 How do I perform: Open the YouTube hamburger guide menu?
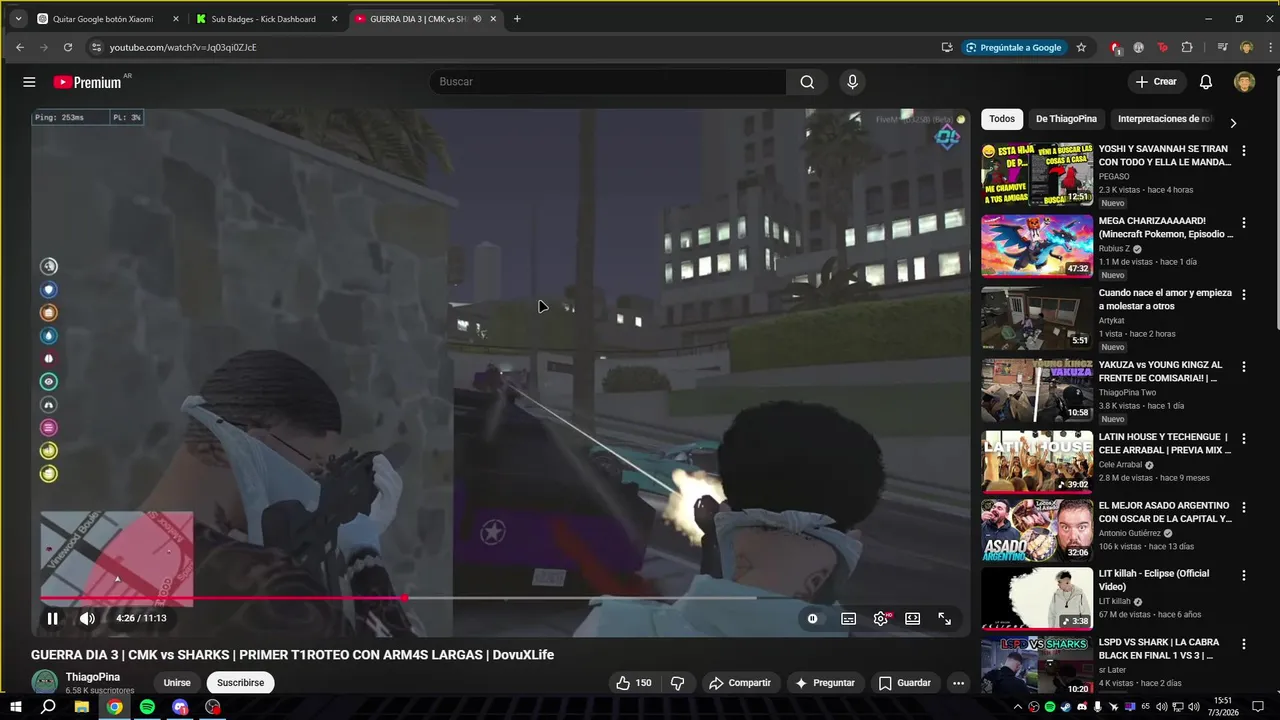(x=29, y=82)
